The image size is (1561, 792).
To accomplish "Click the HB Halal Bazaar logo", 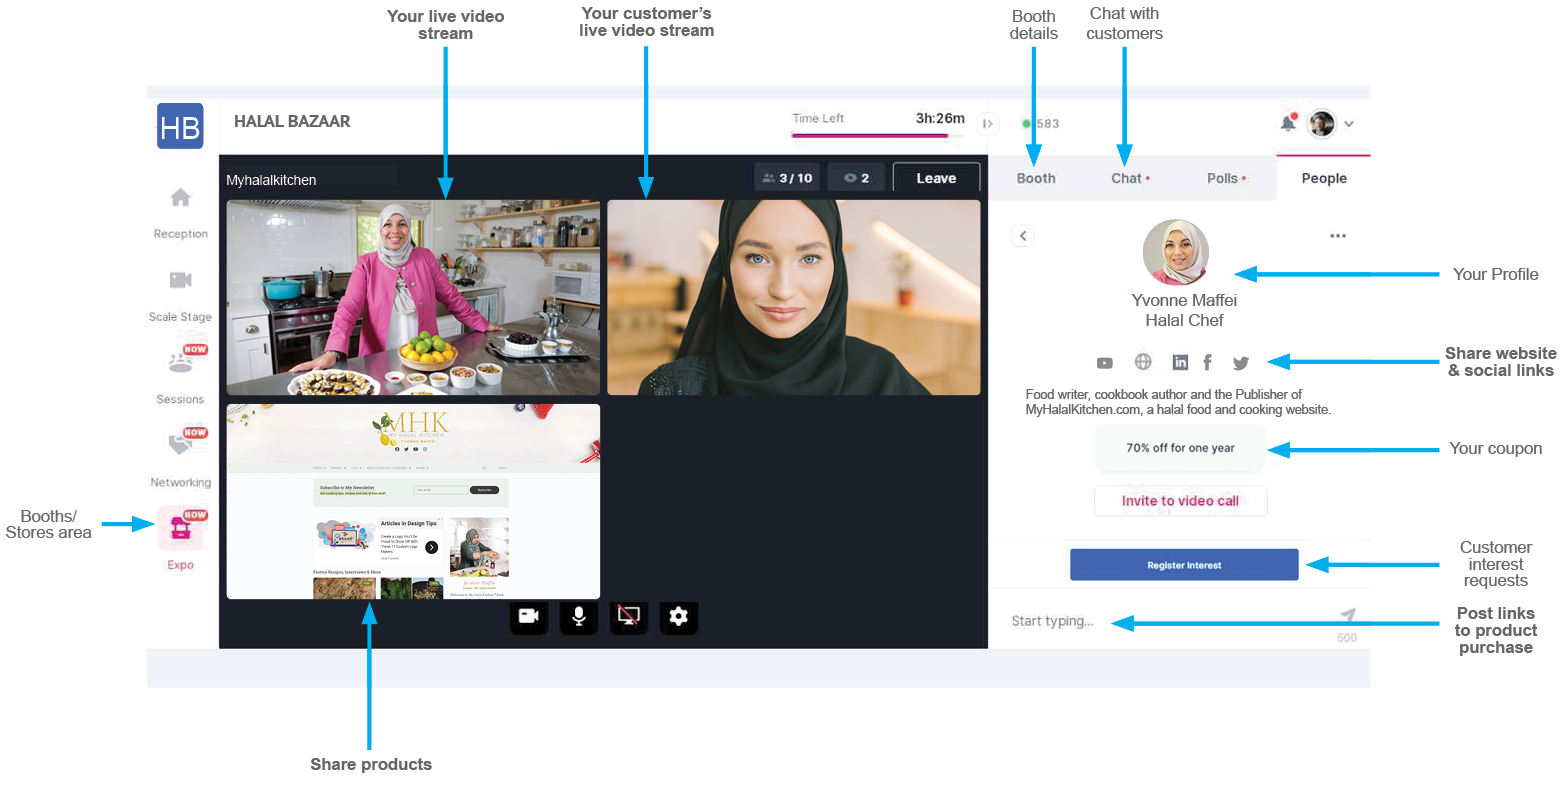I will coord(180,126).
